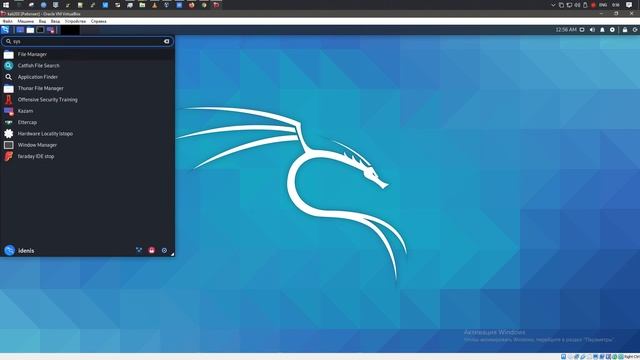Click the log out gear icon in menu footer
Image resolution: width=640 pixels, height=360 pixels.
(164, 250)
